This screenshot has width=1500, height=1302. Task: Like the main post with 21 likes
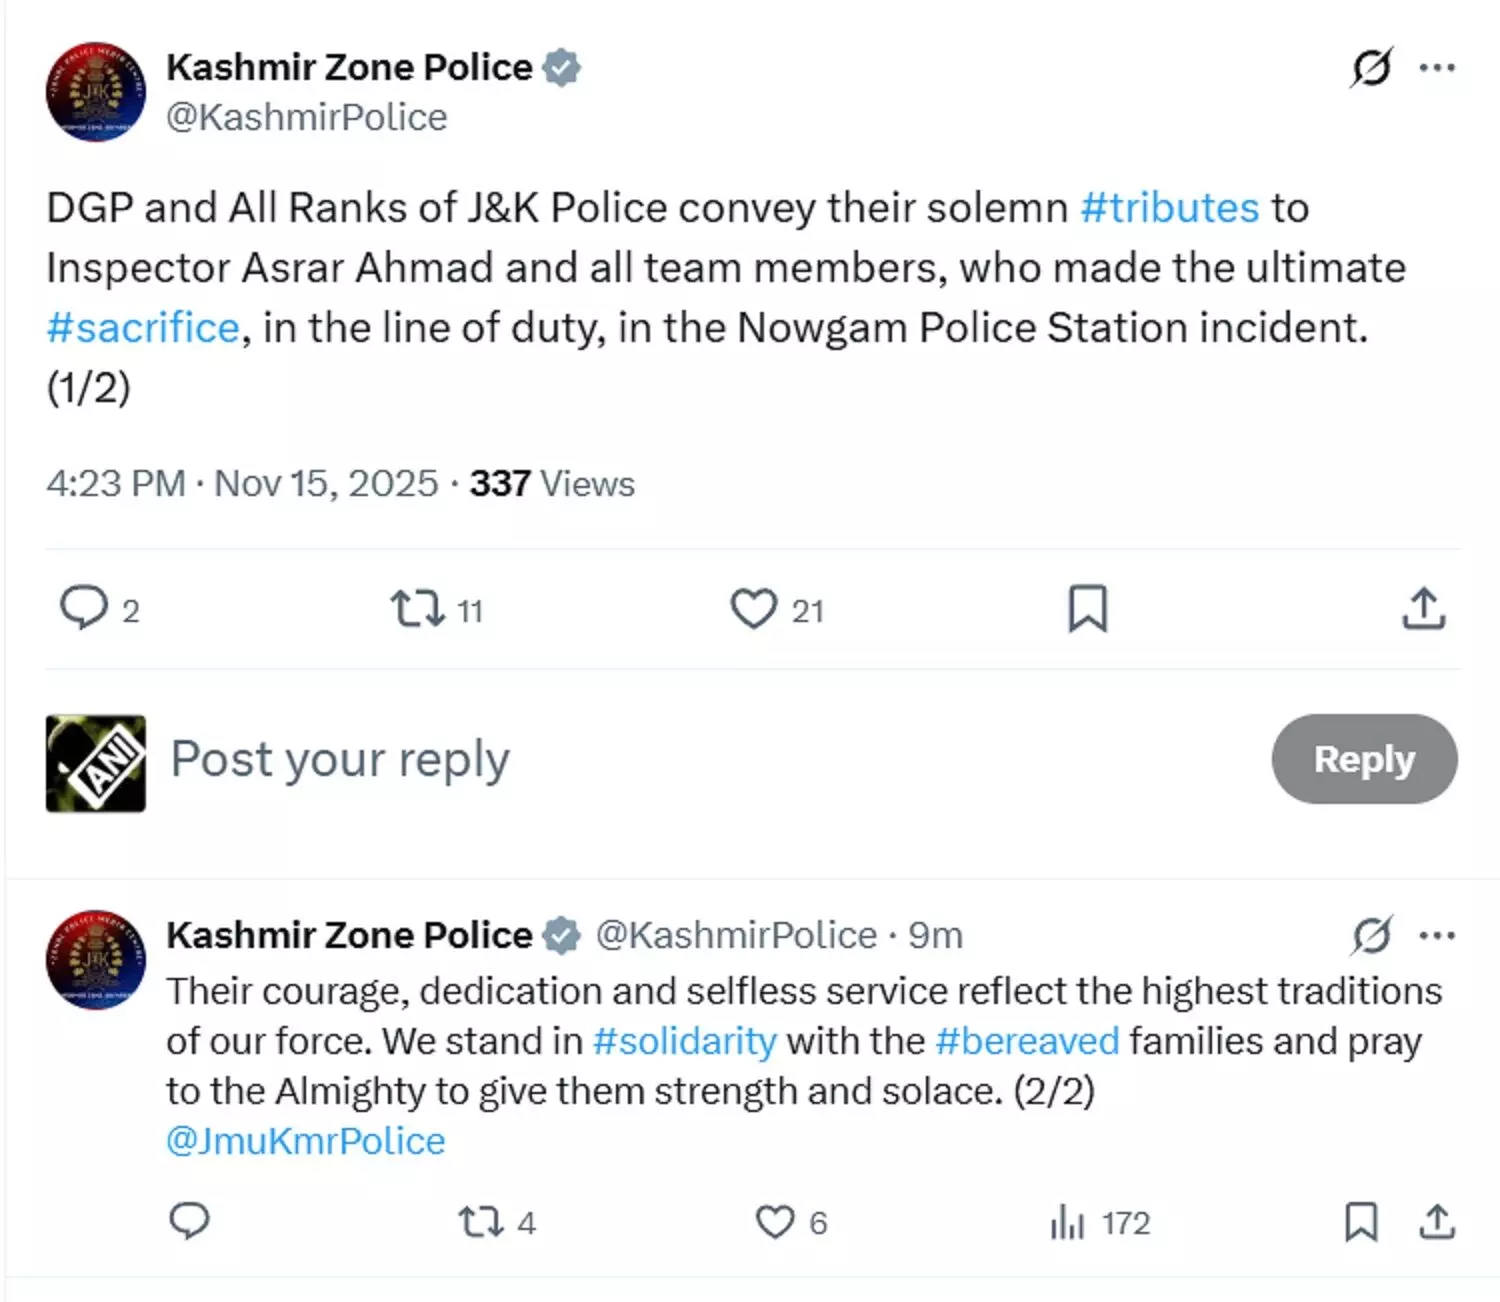(x=753, y=608)
